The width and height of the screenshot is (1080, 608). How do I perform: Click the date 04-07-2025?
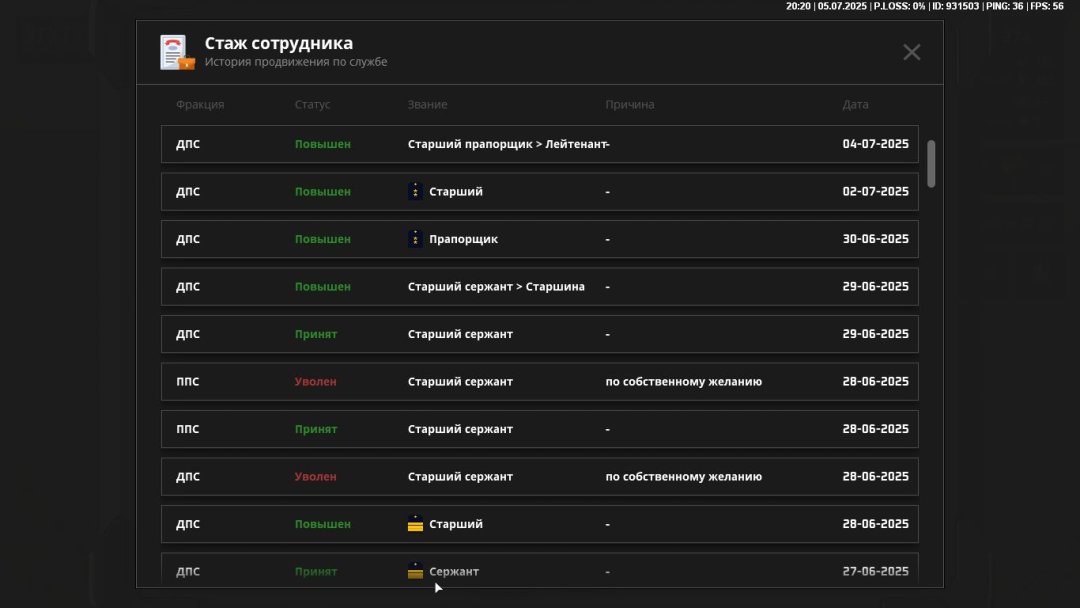[x=875, y=144]
